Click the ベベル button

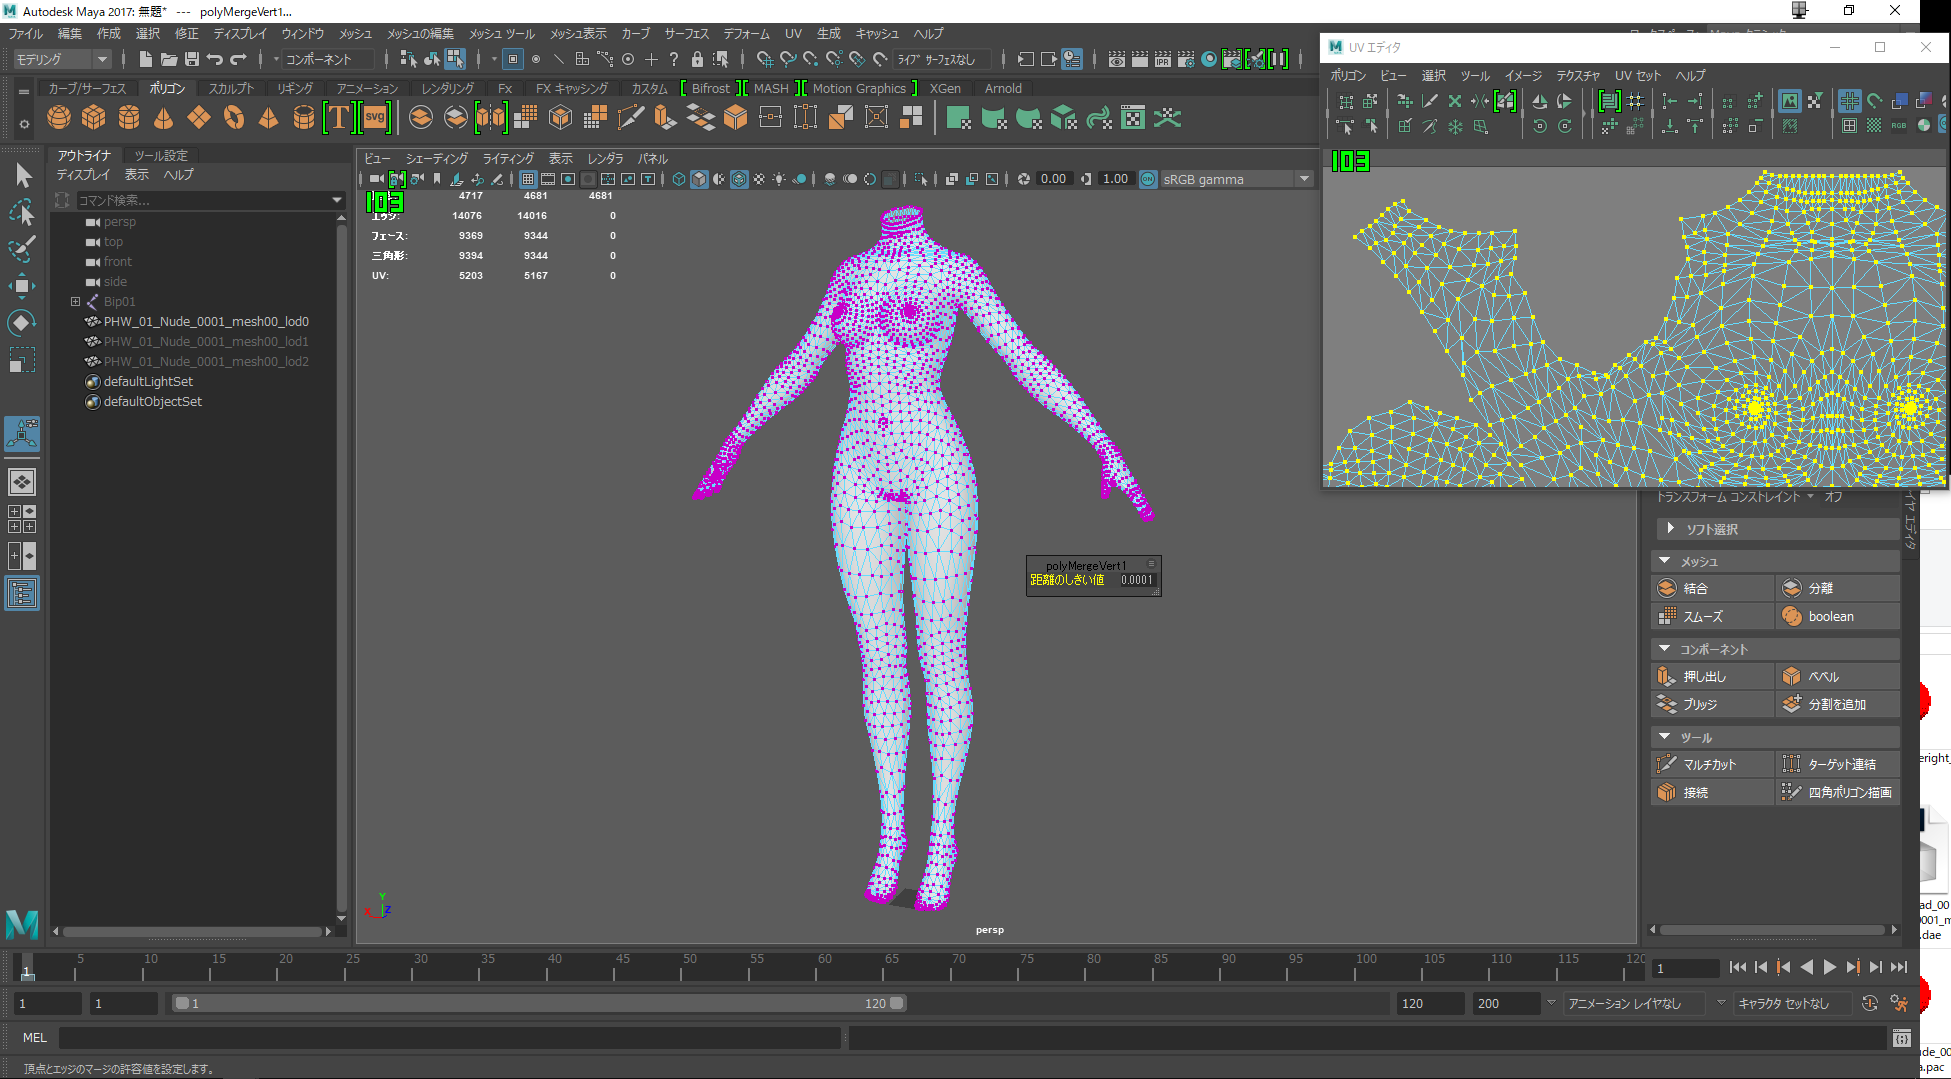tap(1823, 676)
